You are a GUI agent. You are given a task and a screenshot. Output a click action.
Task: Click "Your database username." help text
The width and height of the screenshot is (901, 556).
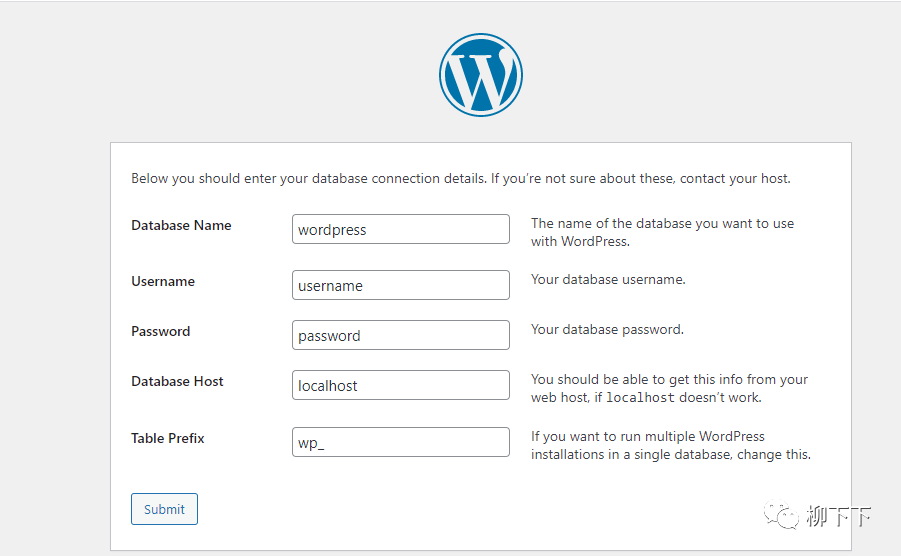608,279
